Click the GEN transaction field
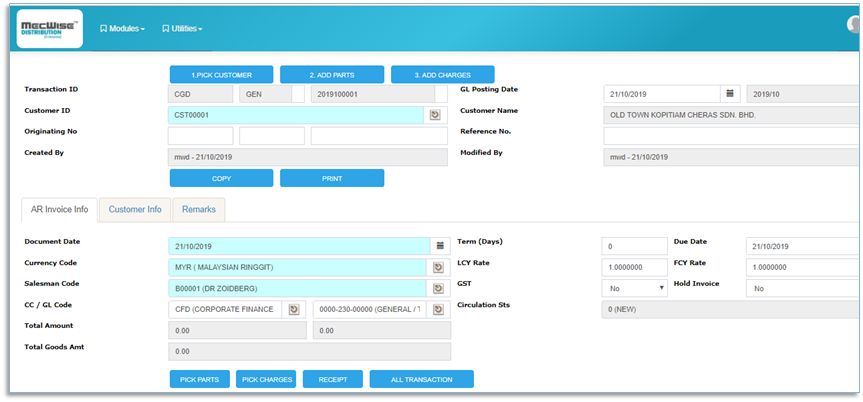 (x=265, y=94)
